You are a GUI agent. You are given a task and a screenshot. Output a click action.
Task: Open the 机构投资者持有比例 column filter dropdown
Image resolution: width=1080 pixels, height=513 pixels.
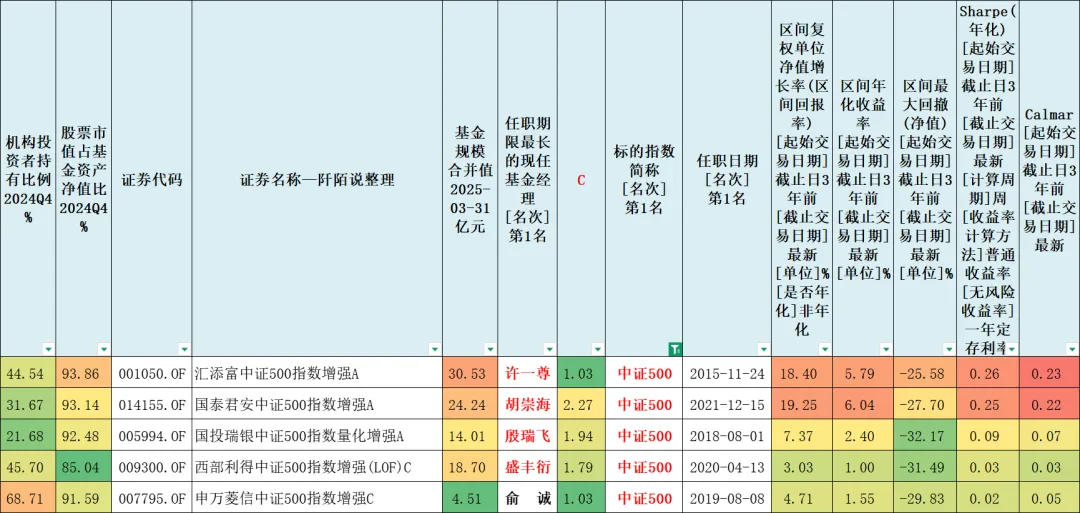[x=47, y=348]
